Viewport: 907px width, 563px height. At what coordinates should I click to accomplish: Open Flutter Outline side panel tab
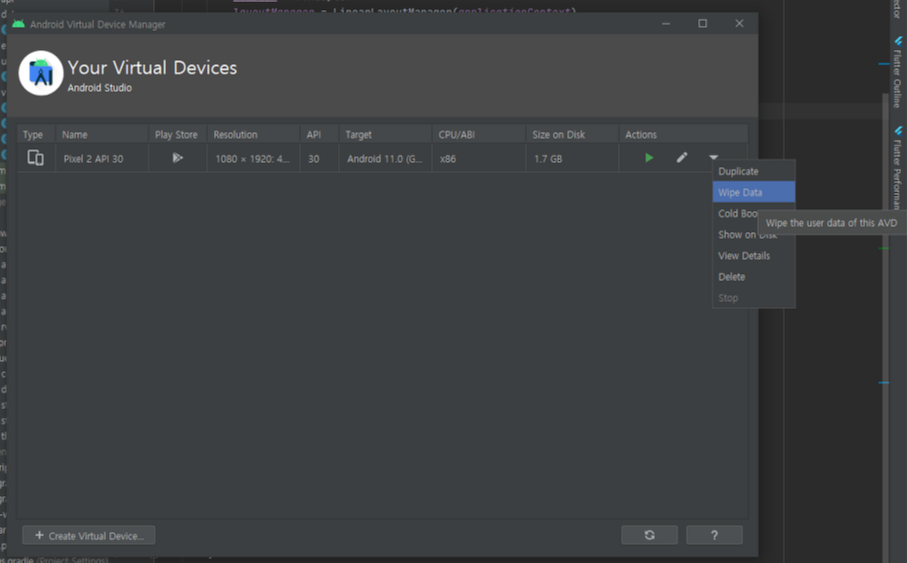click(x=897, y=72)
